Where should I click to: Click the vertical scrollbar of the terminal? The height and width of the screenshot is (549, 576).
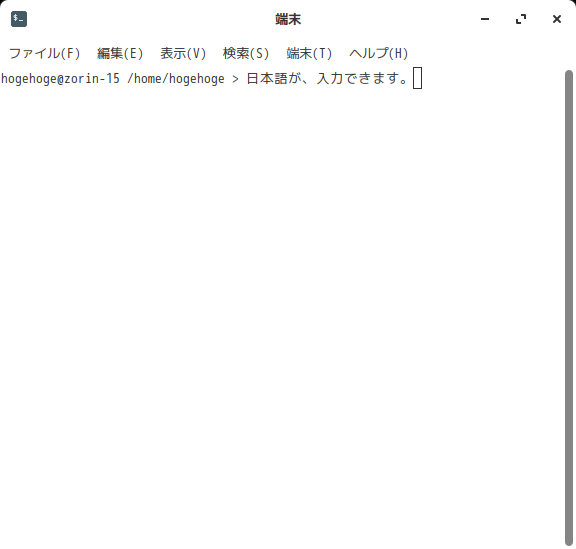[569, 308]
